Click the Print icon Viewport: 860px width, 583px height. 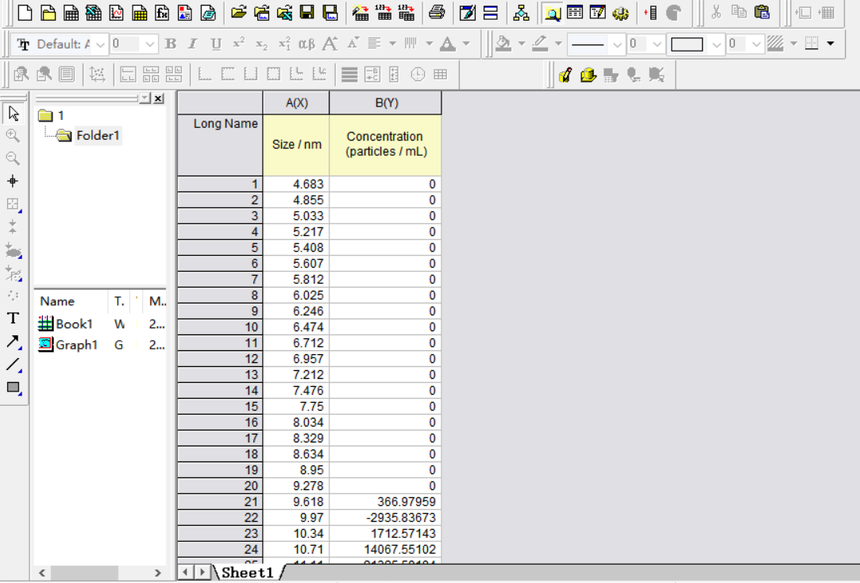point(437,13)
